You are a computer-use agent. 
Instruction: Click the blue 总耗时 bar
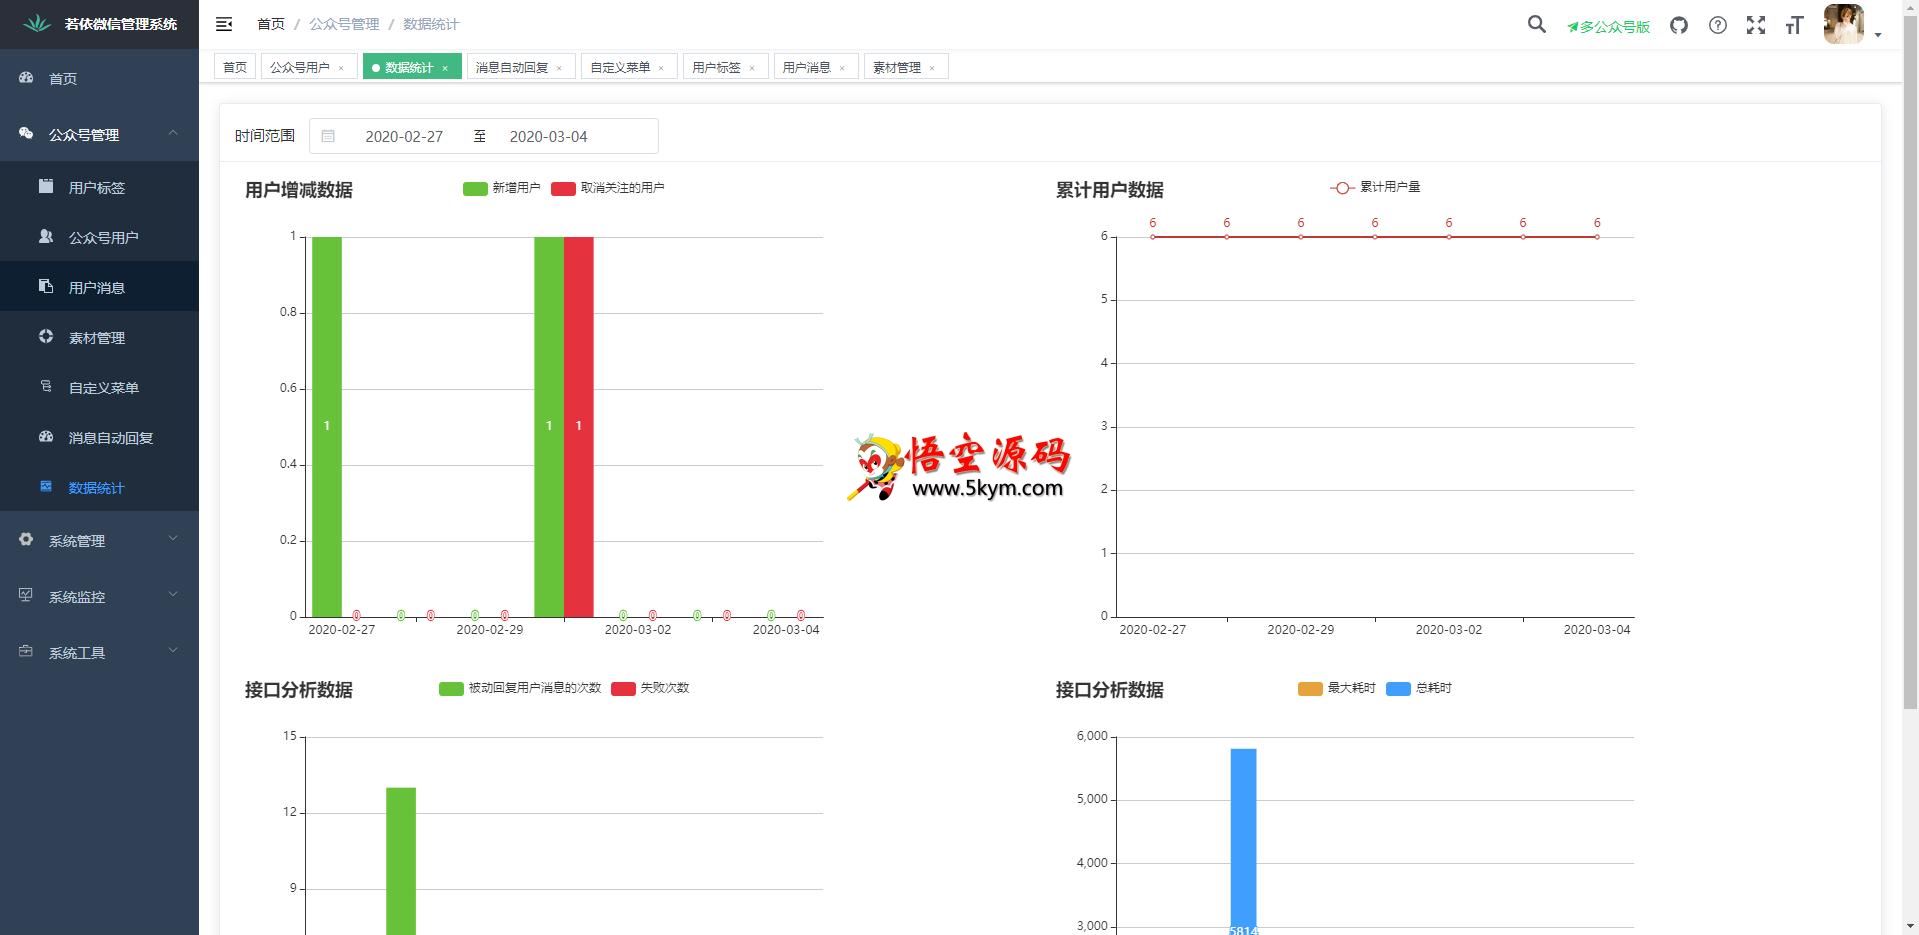pos(1243,842)
